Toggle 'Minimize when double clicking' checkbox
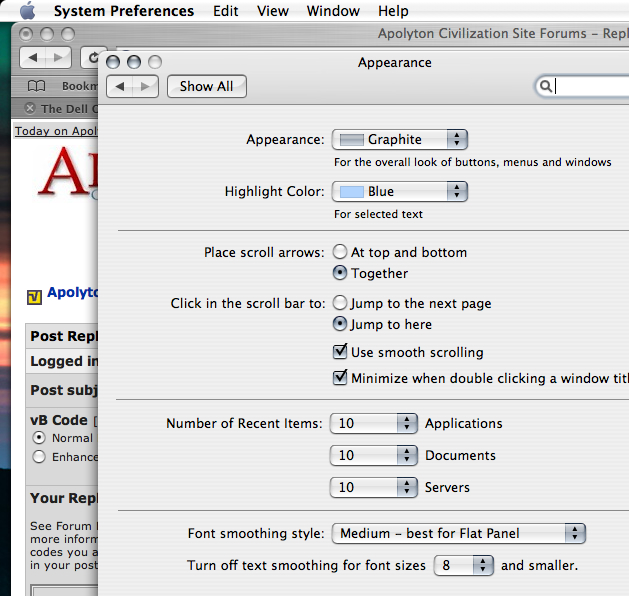 point(340,378)
